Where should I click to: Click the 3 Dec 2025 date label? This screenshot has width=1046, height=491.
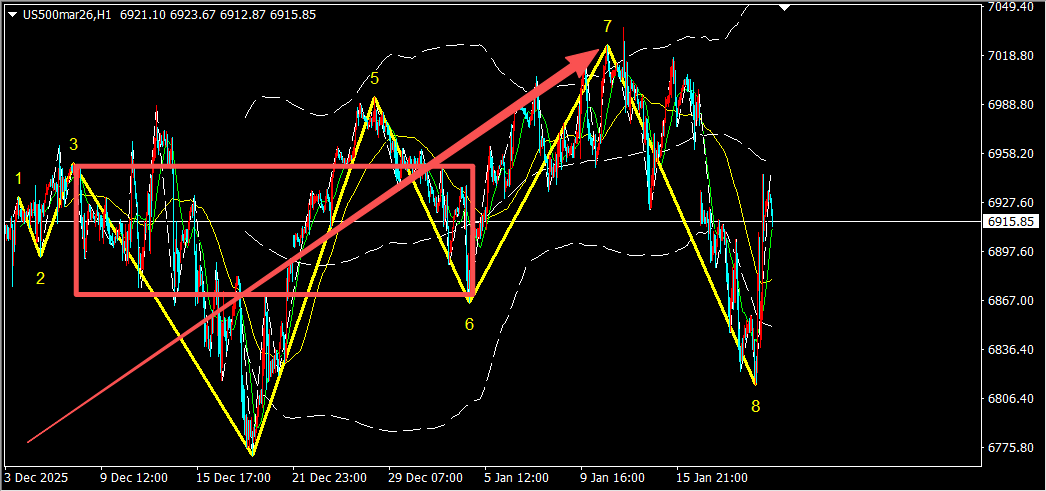pos(36,478)
